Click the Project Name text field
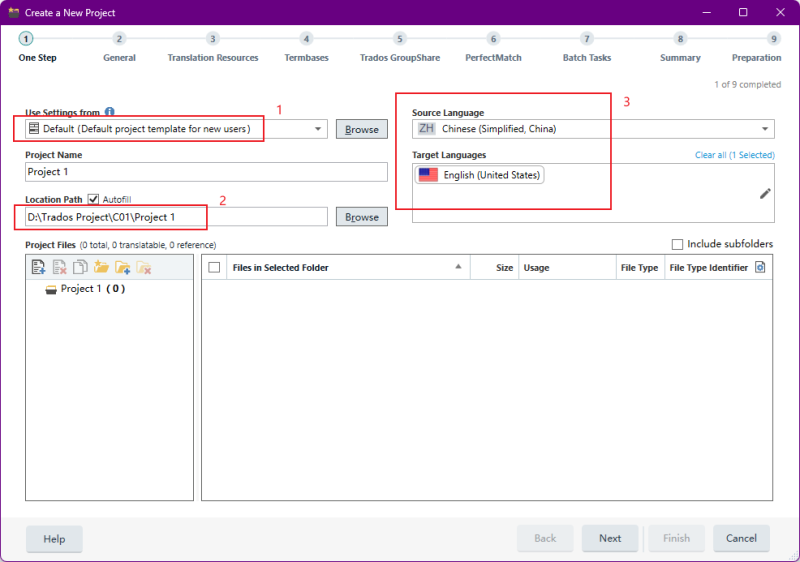This screenshot has height=562, width=800. [x=206, y=172]
